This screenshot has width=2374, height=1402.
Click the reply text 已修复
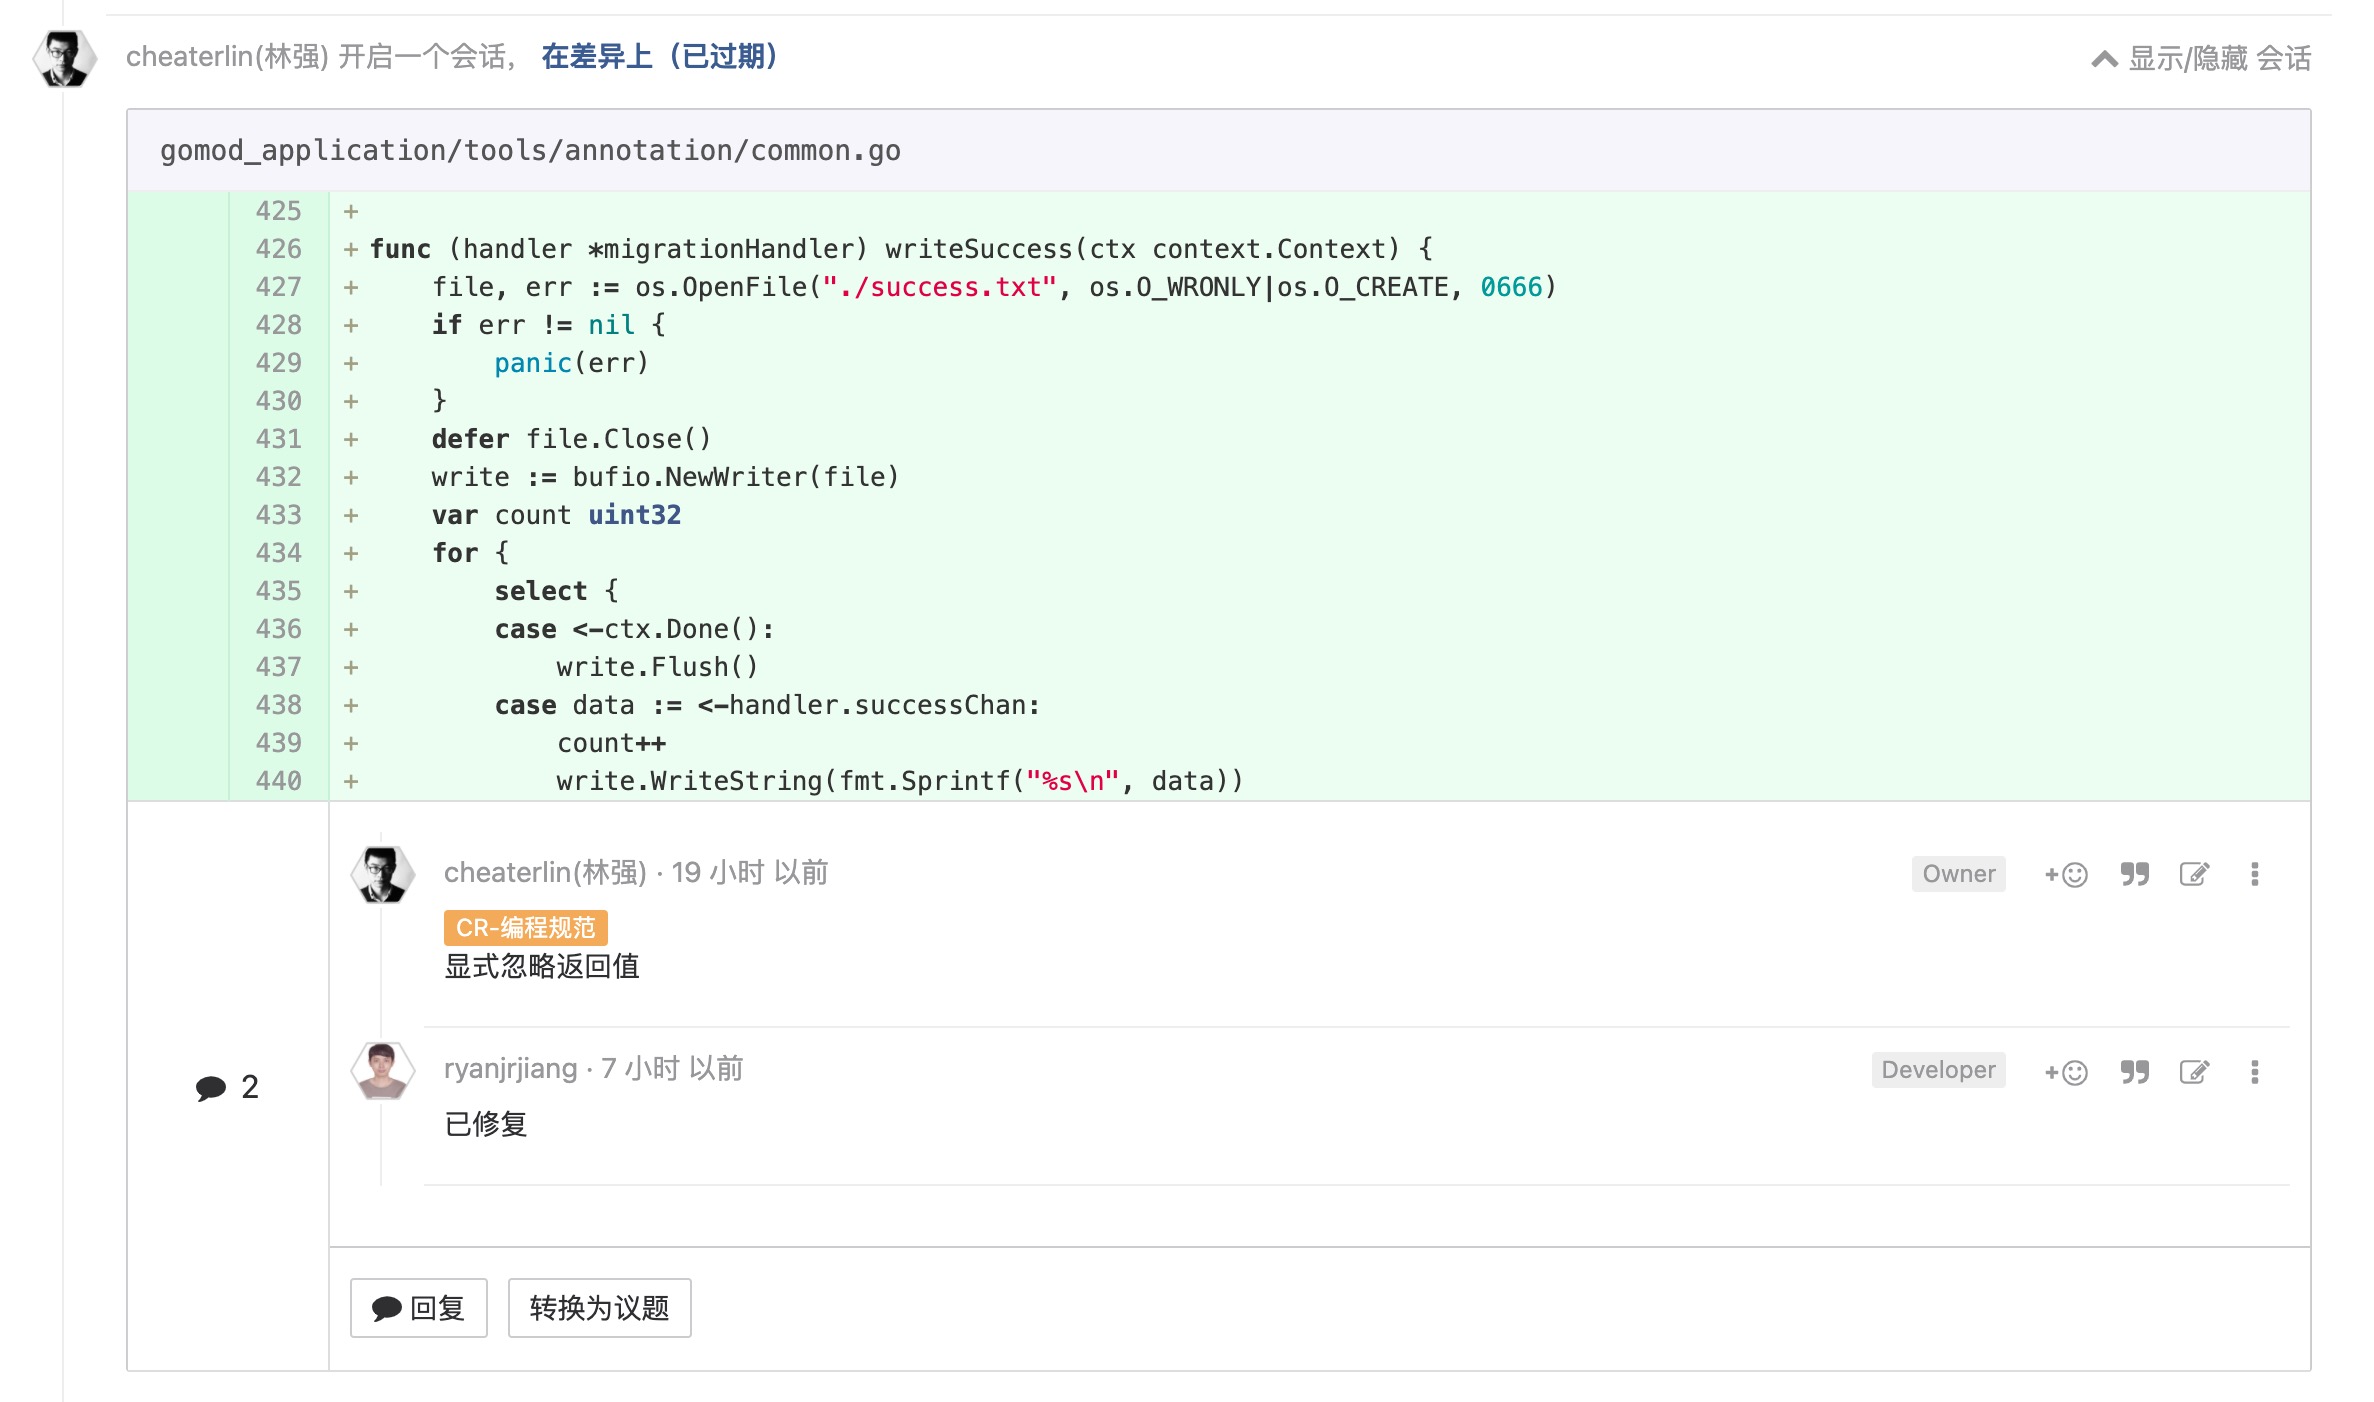485,1124
